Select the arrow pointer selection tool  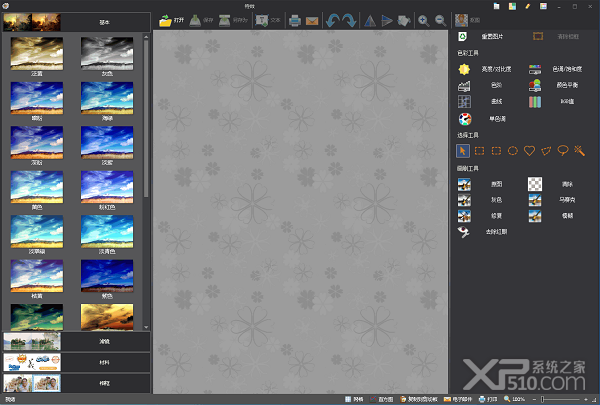tap(463, 151)
